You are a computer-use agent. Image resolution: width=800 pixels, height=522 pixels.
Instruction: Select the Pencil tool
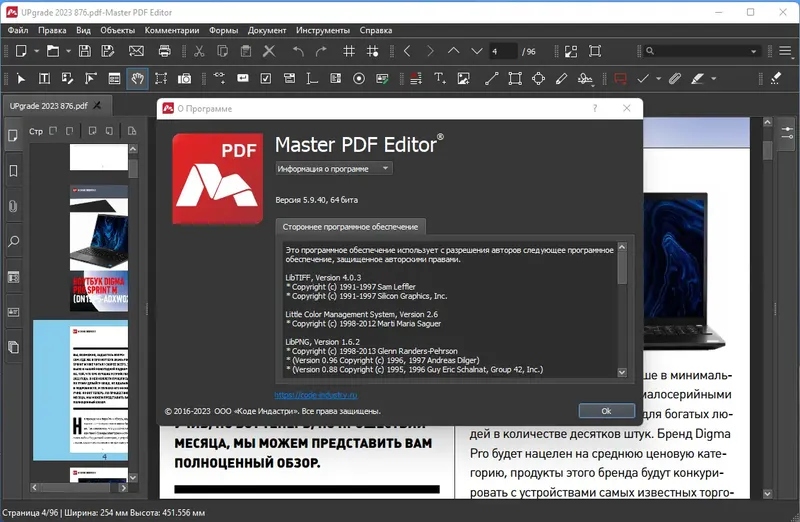click(x=561, y=79)
